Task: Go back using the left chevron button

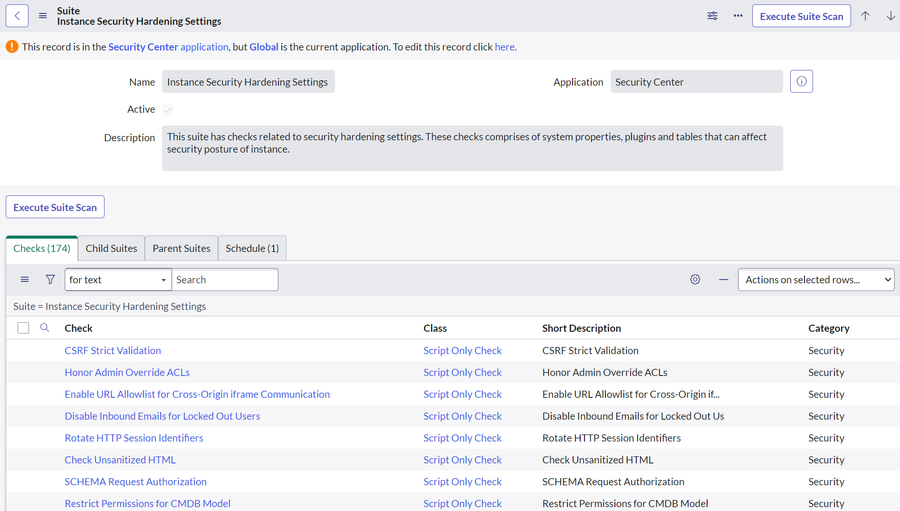Action: point(17,16)
